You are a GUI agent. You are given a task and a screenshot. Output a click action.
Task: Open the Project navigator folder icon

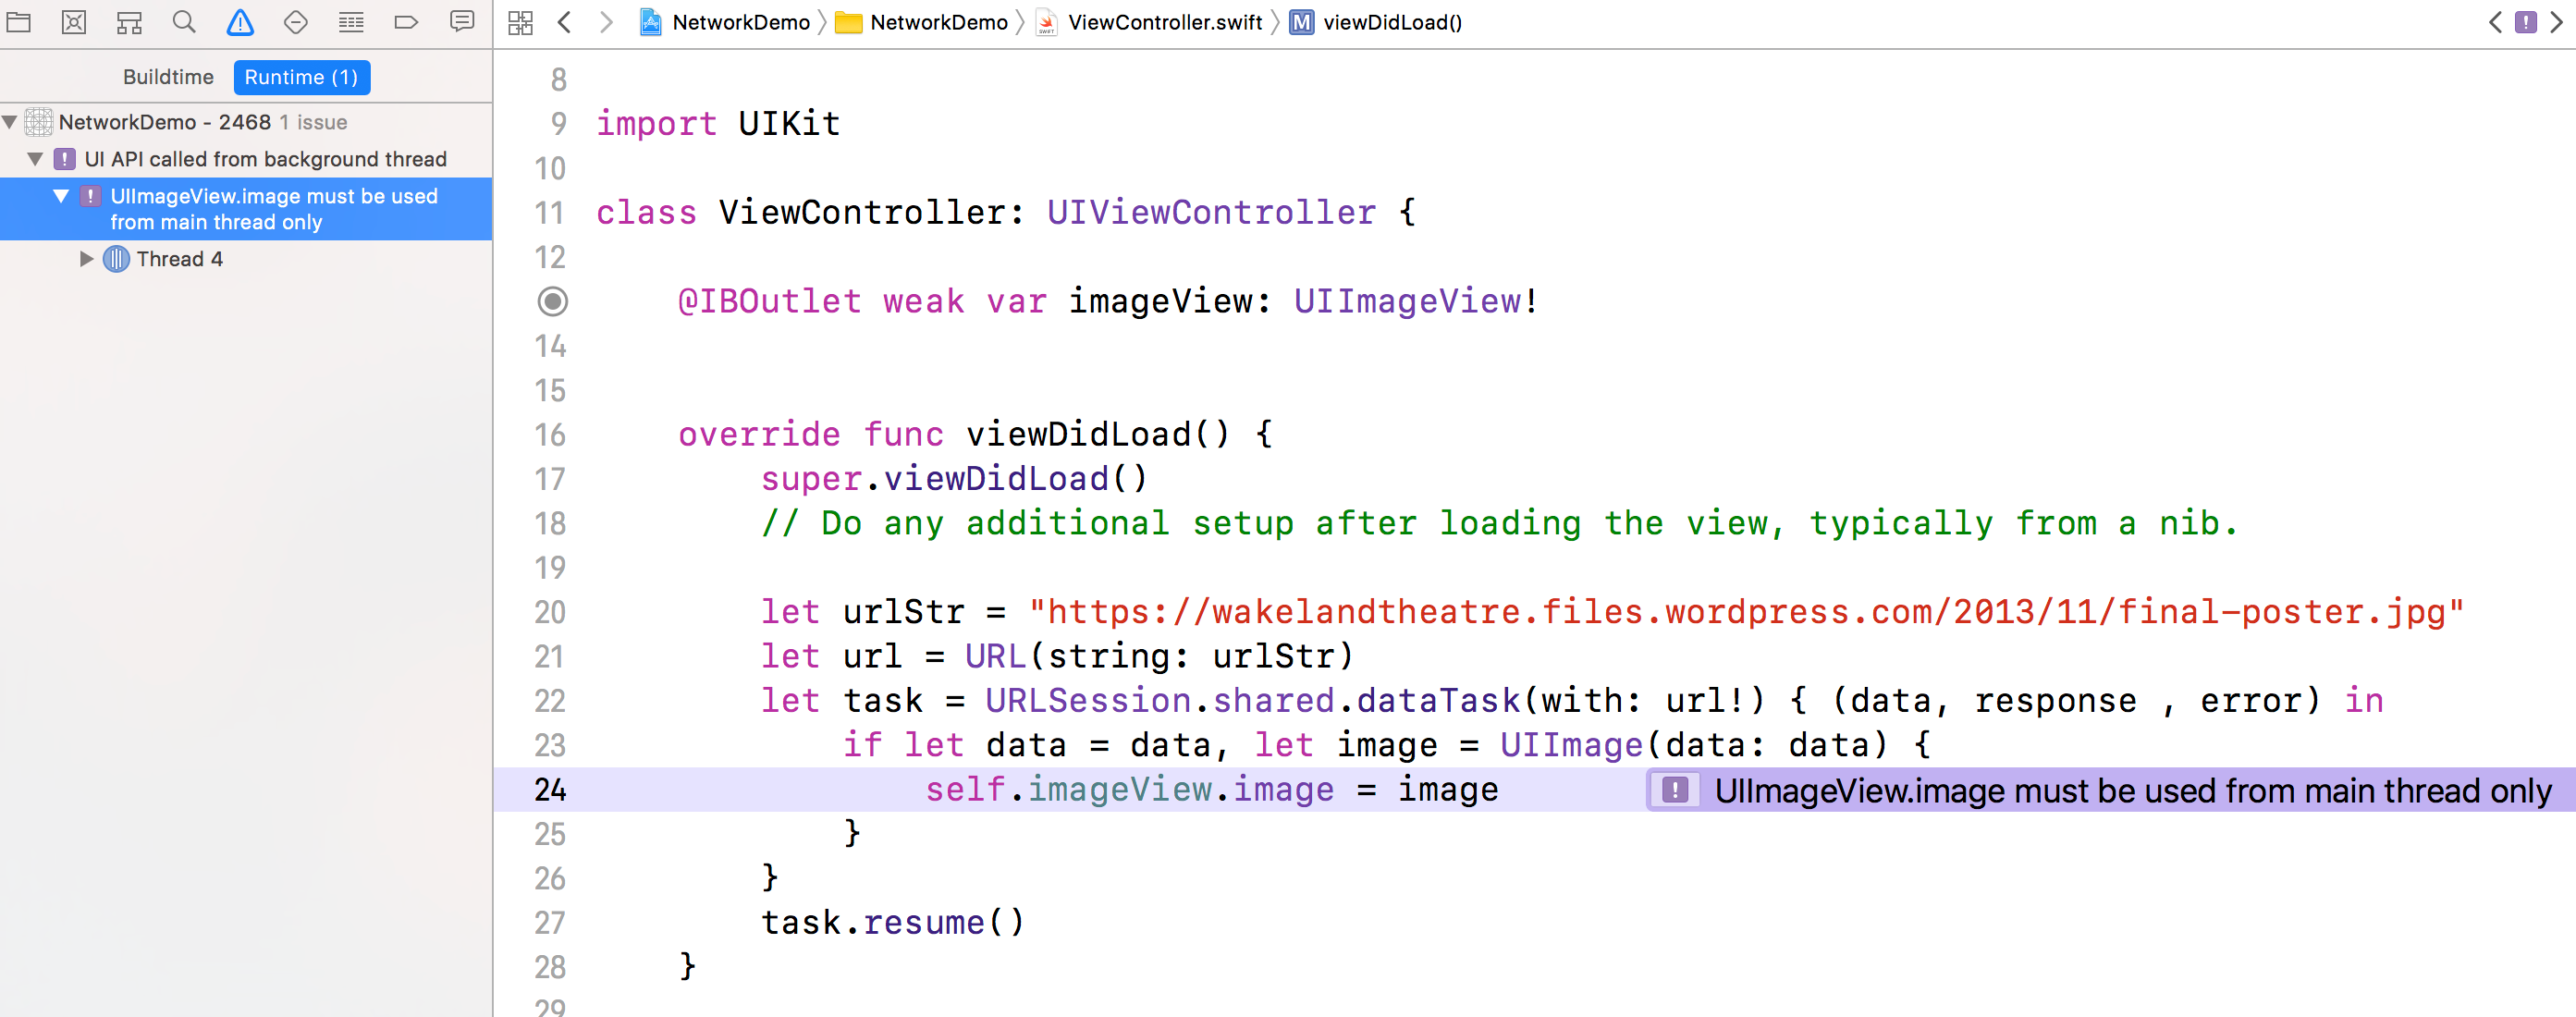click(x=19, y=22)
